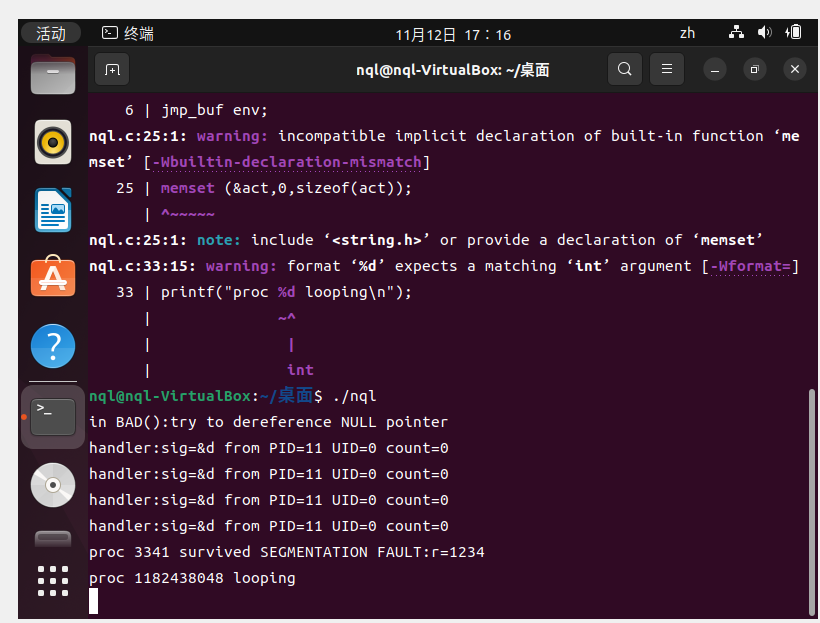The image size is (820, 623).
Task: Show the applications grid
Action: pos(53,580)
